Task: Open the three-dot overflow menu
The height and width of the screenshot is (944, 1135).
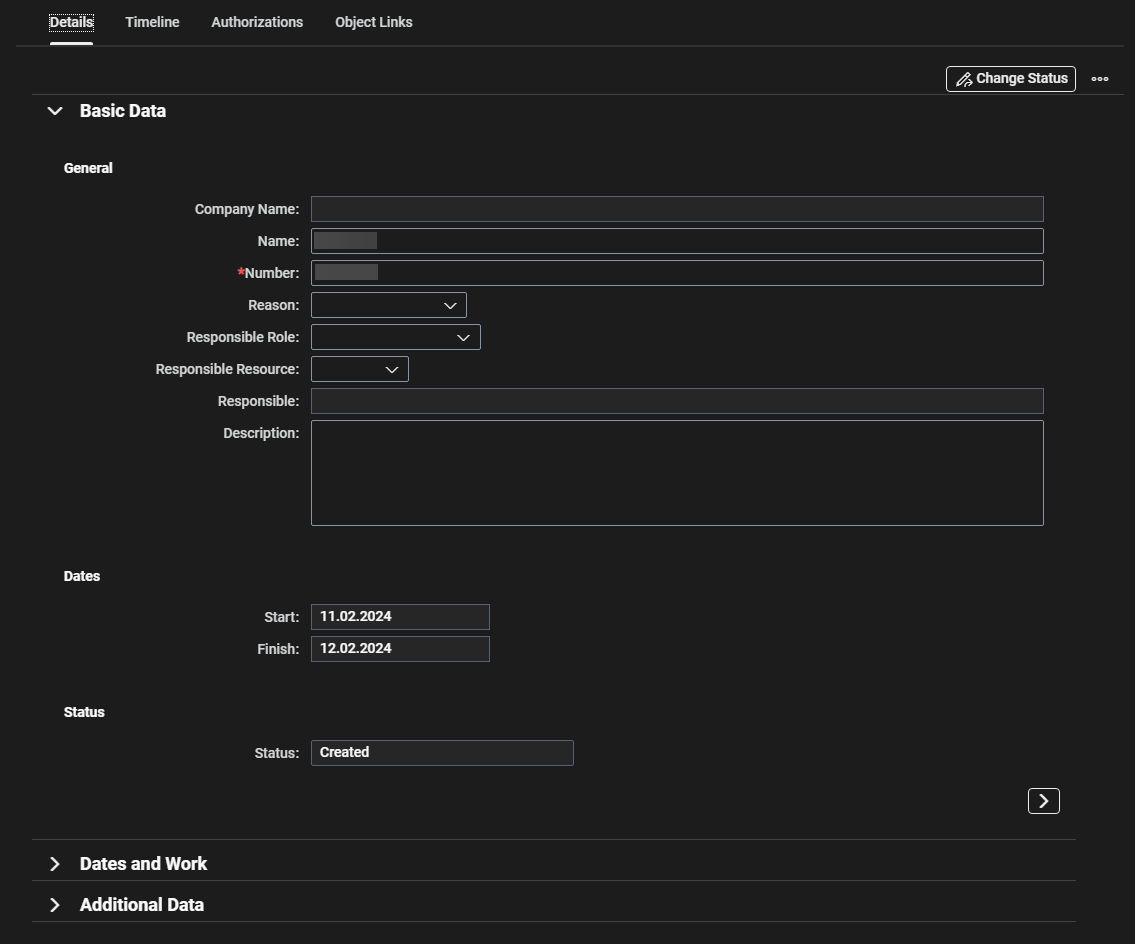Action: (1100, 79)
